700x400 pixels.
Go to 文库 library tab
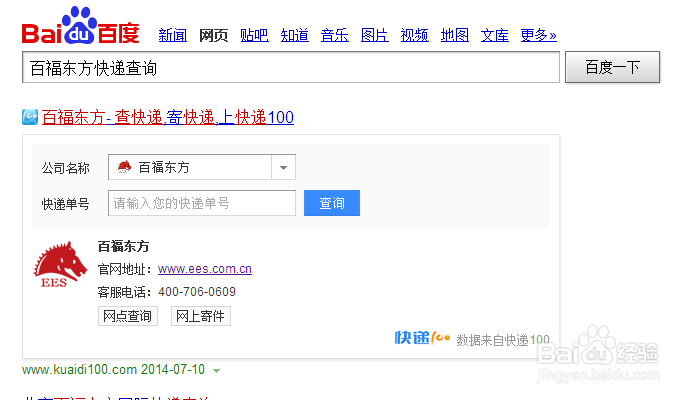(495, 35)
